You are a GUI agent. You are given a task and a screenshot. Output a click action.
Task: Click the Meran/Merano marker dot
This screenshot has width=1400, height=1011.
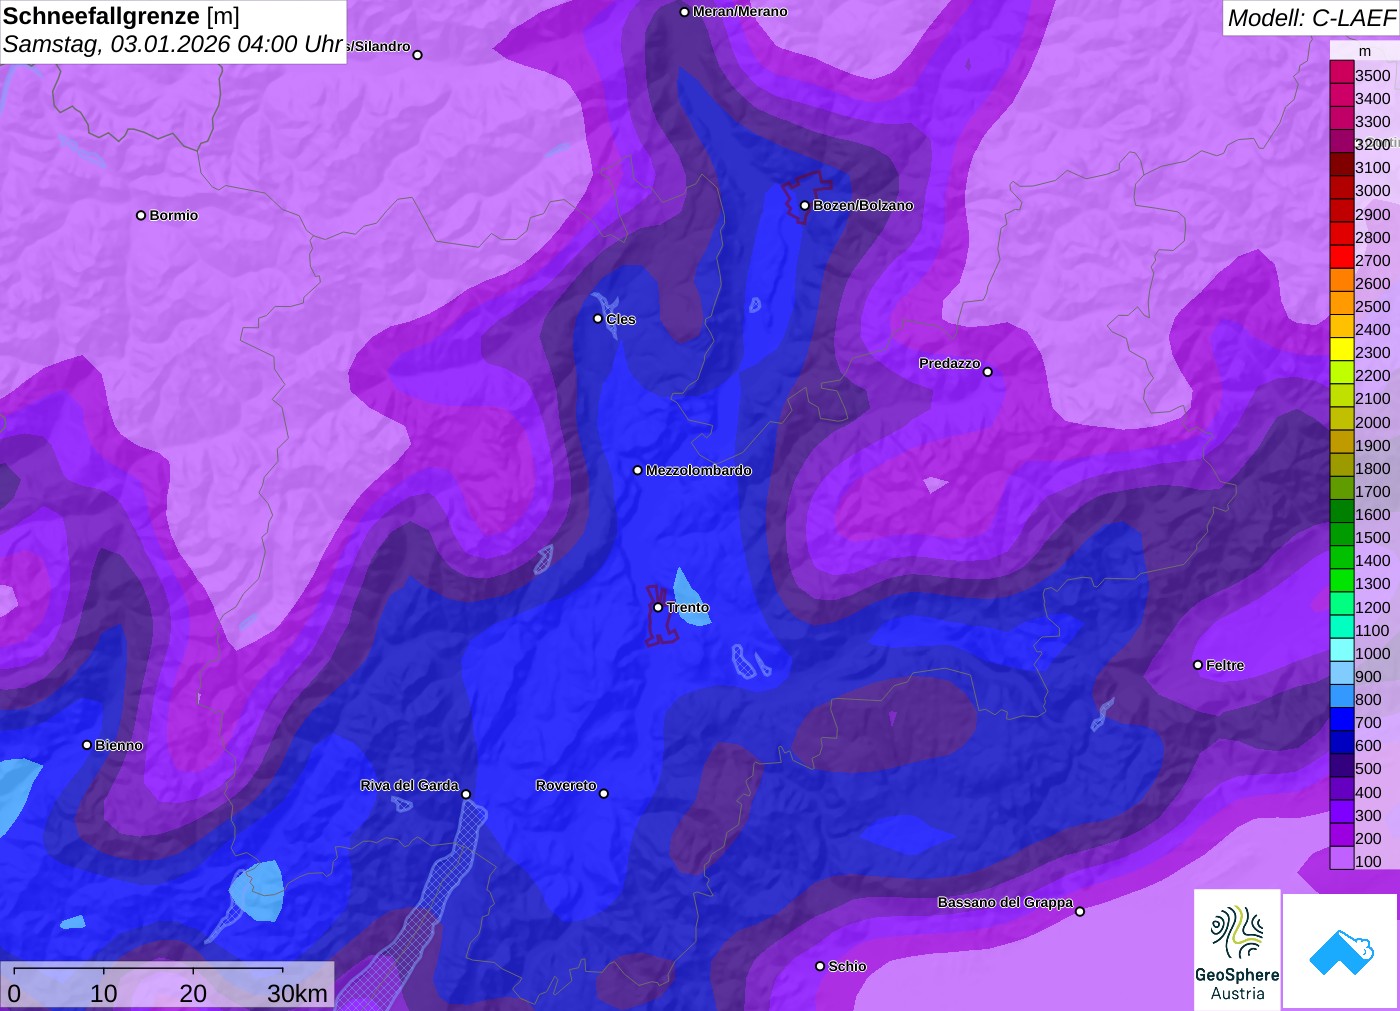coord(685,12)
